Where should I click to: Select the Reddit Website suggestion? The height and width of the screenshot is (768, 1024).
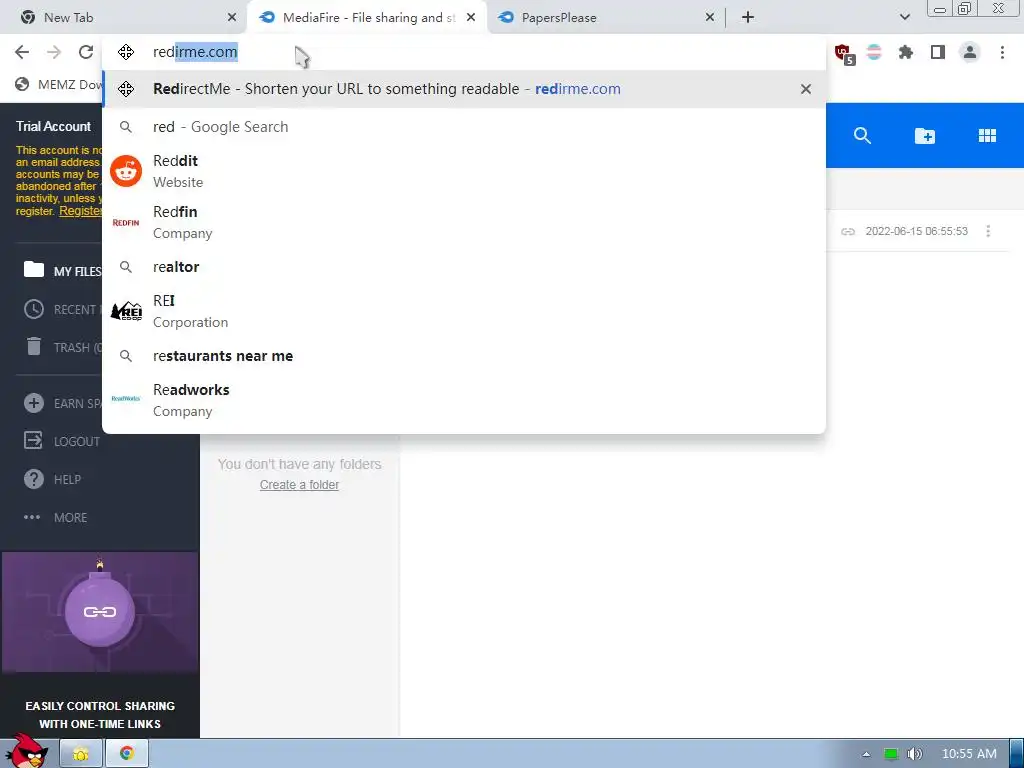point(464,171)
